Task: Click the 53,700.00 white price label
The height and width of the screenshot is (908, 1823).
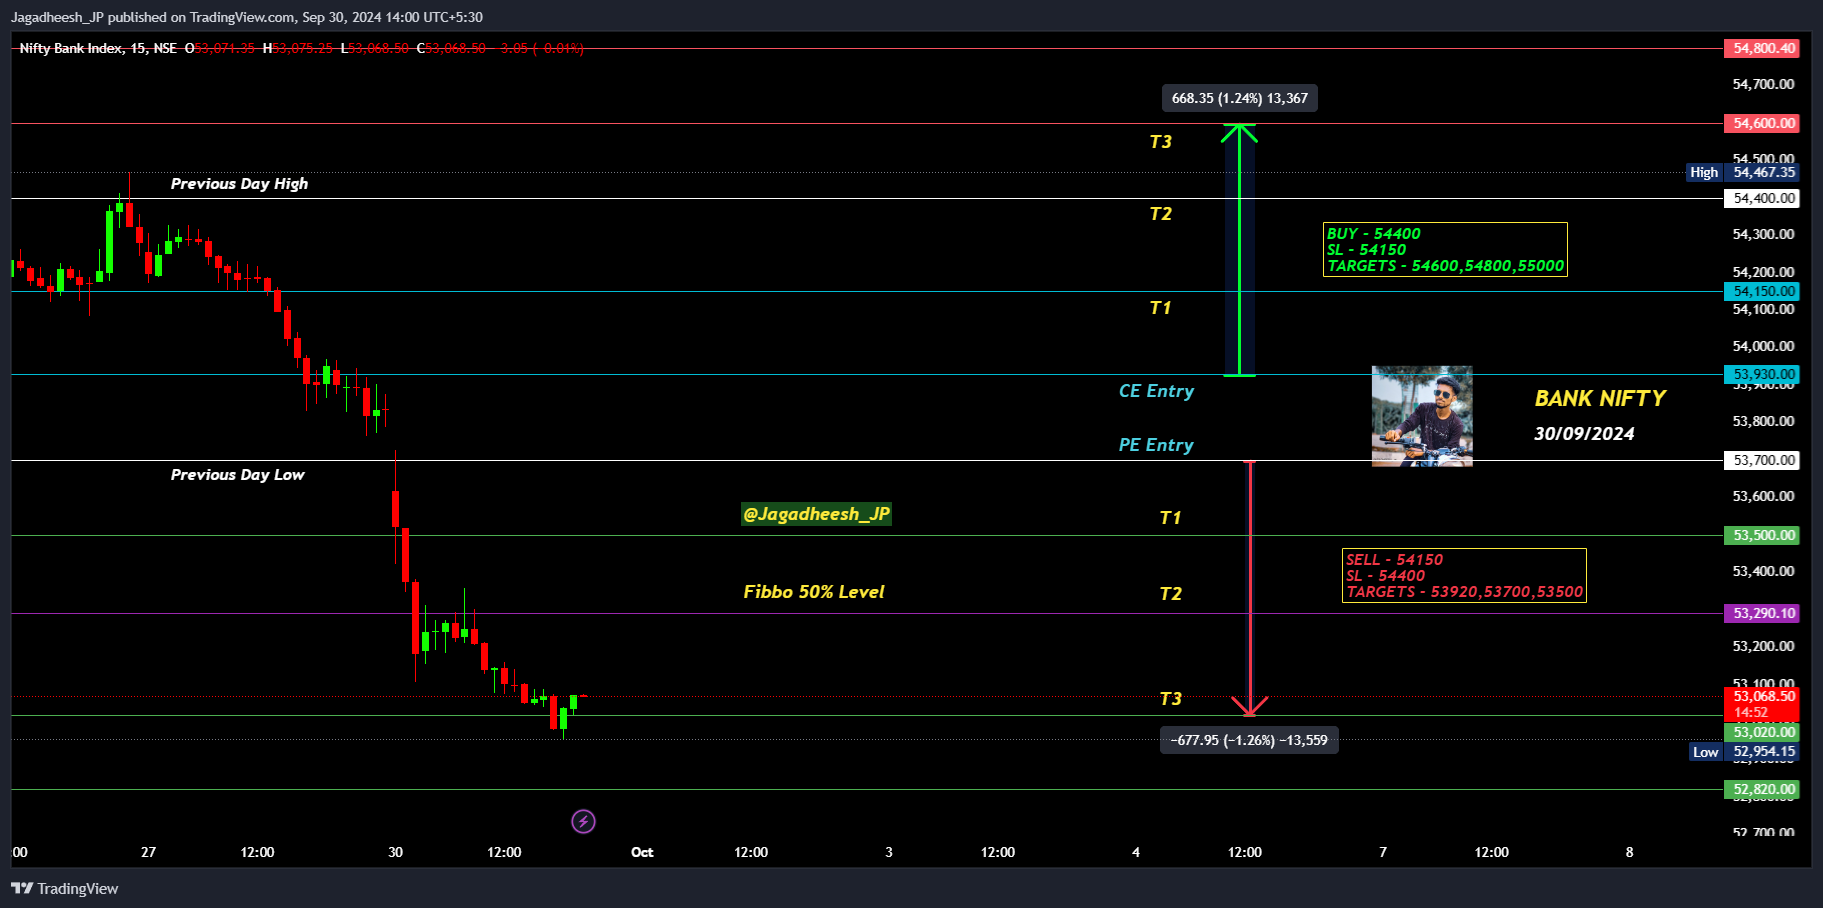Action: pos(1762,460)
